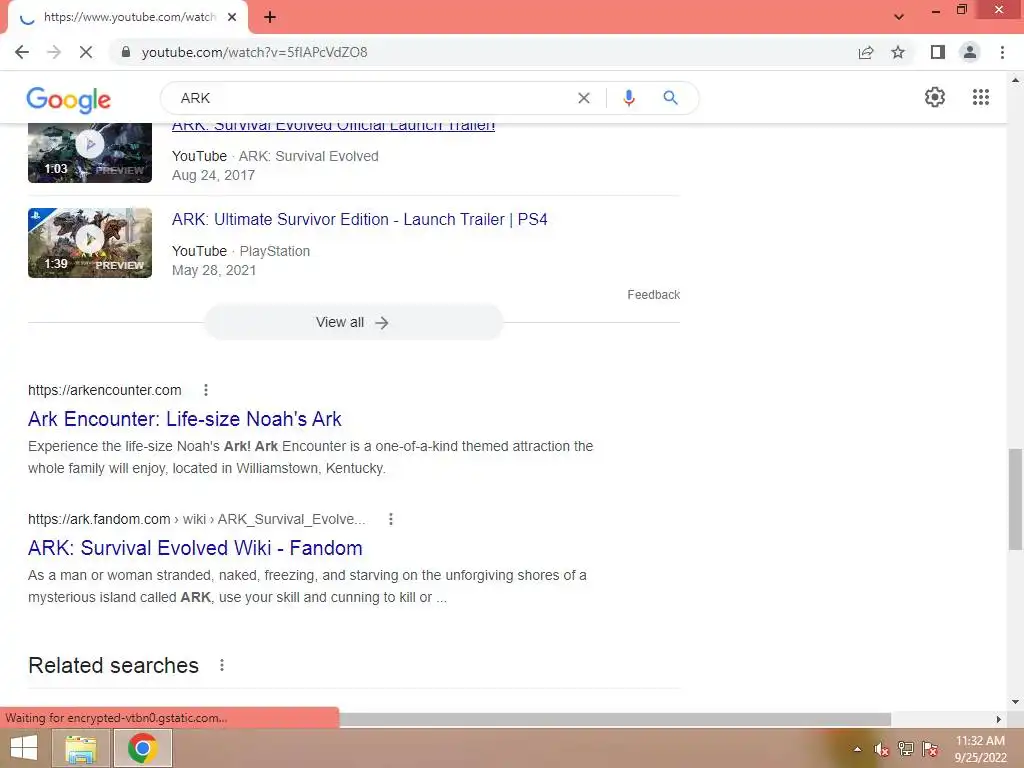
Task: Open more options for ark.fandom.com result
Action: pos(391,519)
